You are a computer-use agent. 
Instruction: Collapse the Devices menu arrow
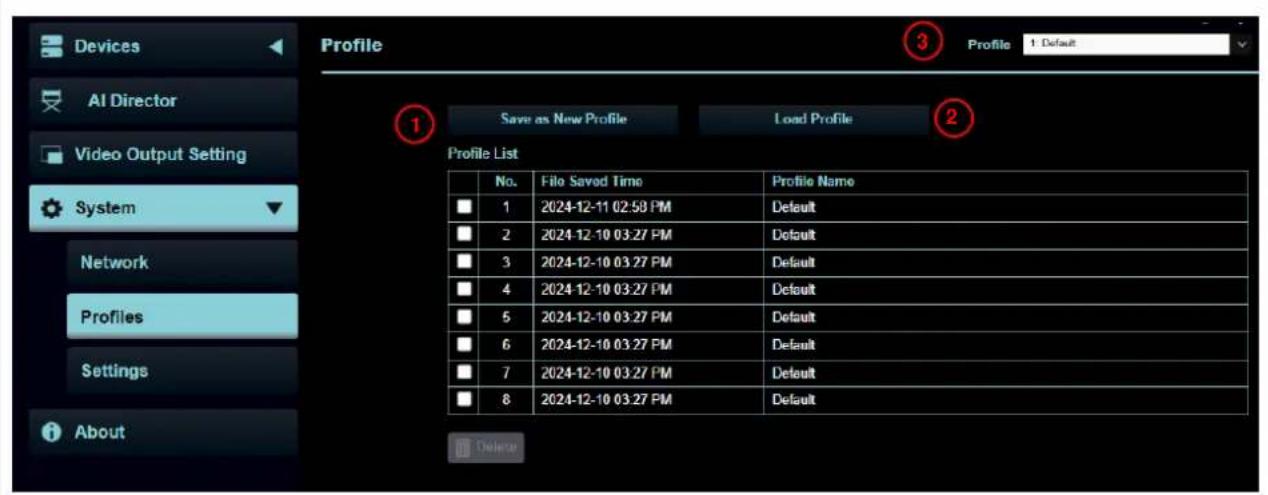click(277, 47)
